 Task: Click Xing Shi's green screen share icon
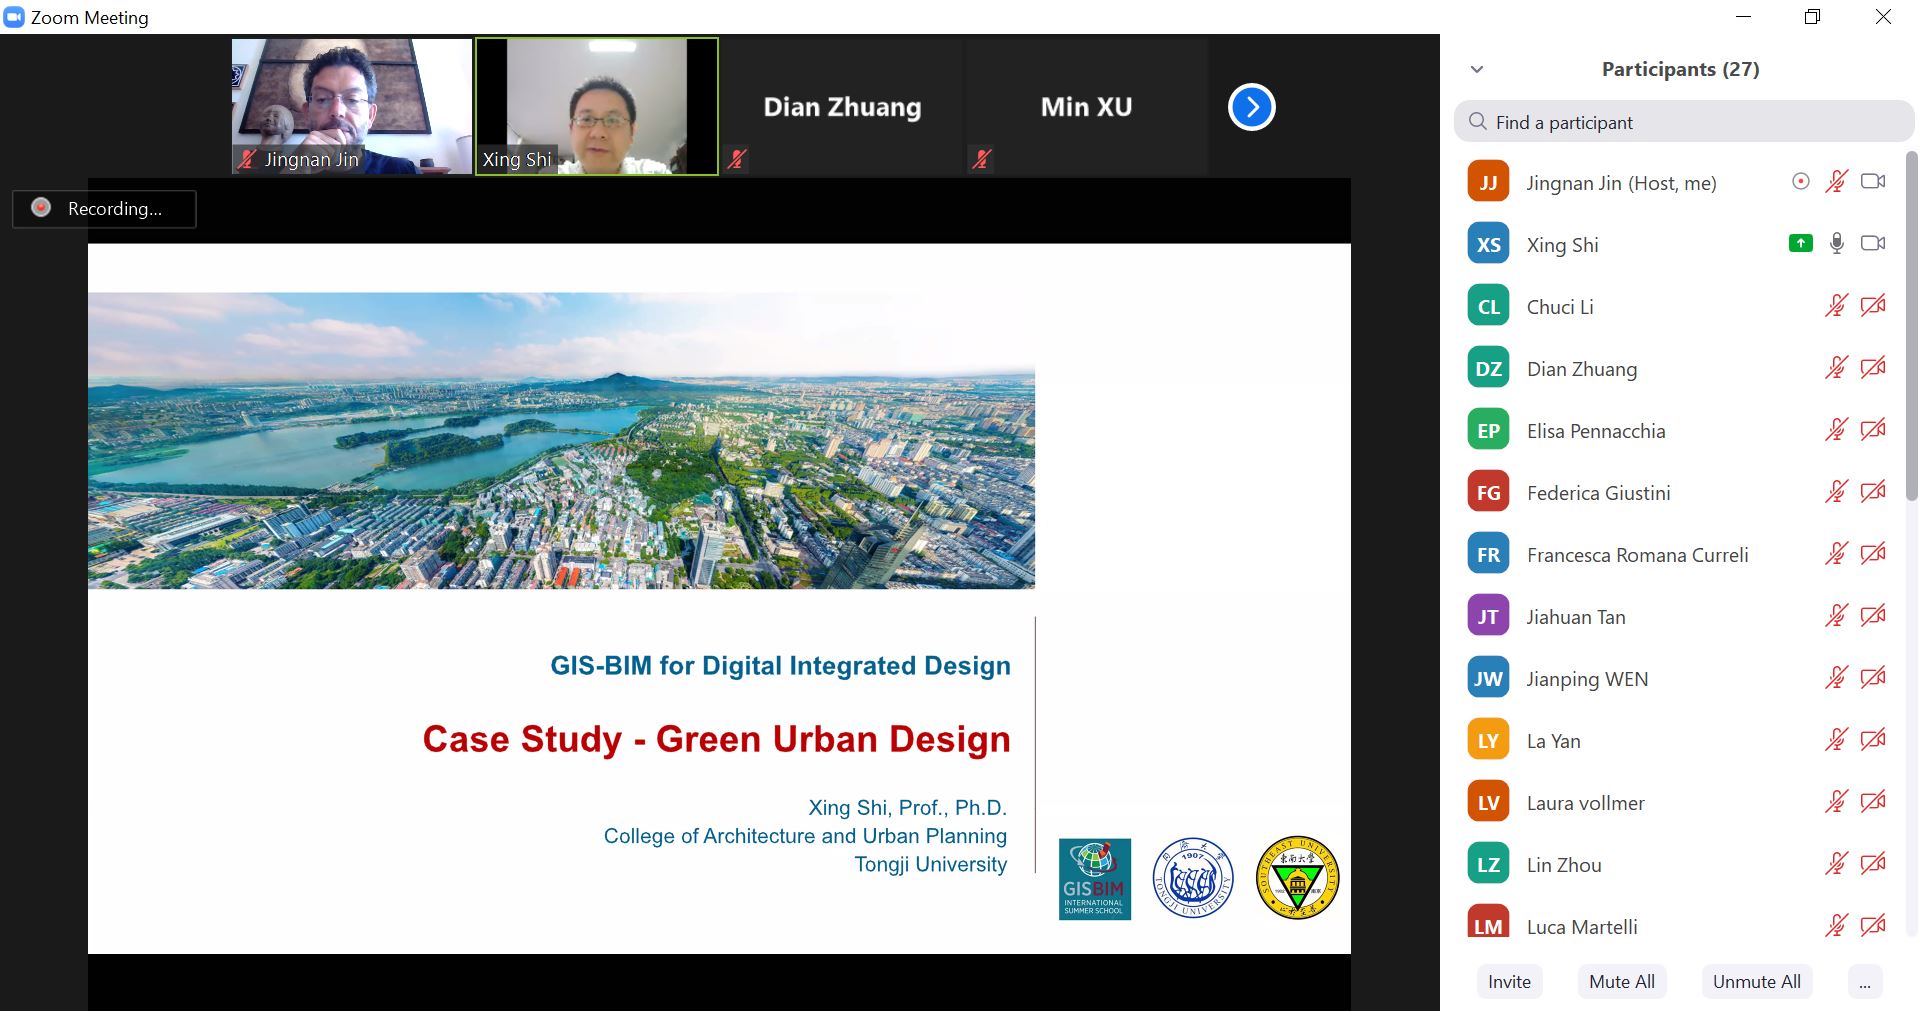pyautogui.click(x=1800, y=244)
